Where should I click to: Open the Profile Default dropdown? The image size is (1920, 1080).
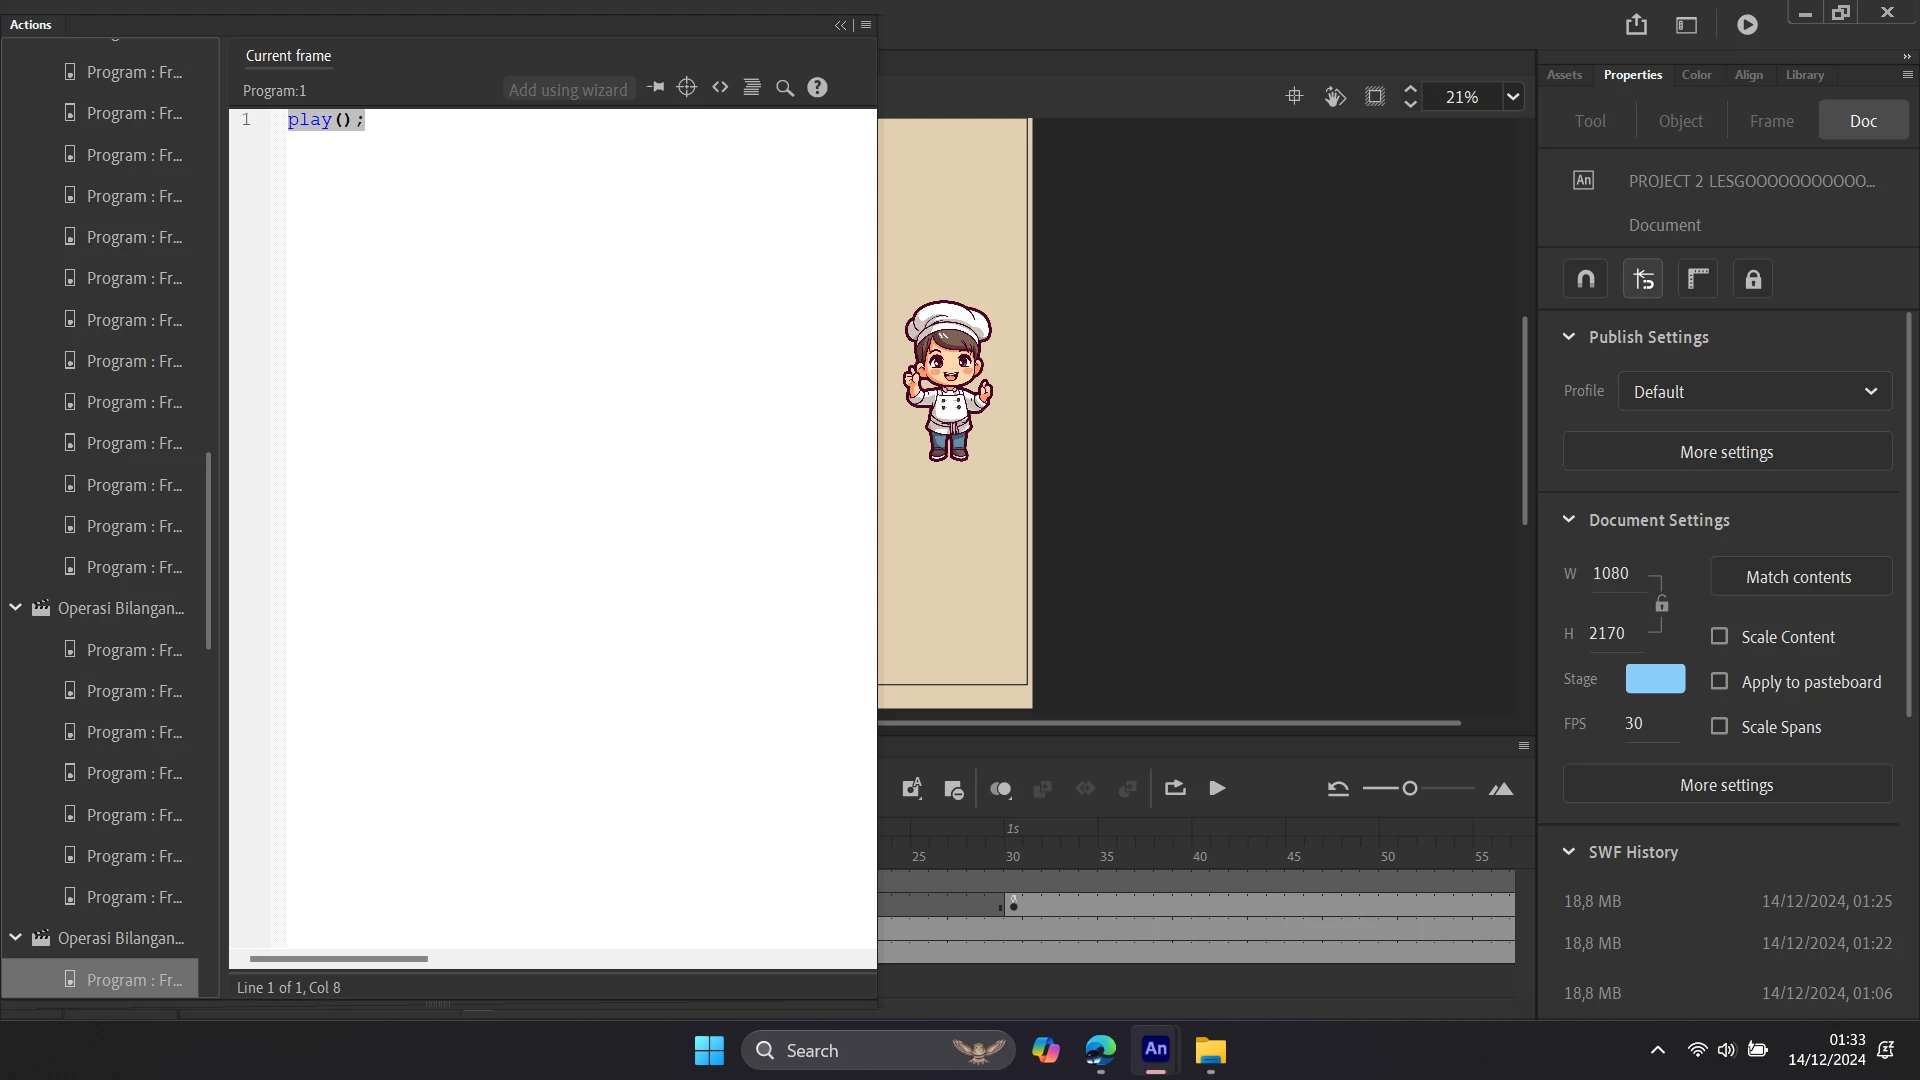pos(1755,392)
